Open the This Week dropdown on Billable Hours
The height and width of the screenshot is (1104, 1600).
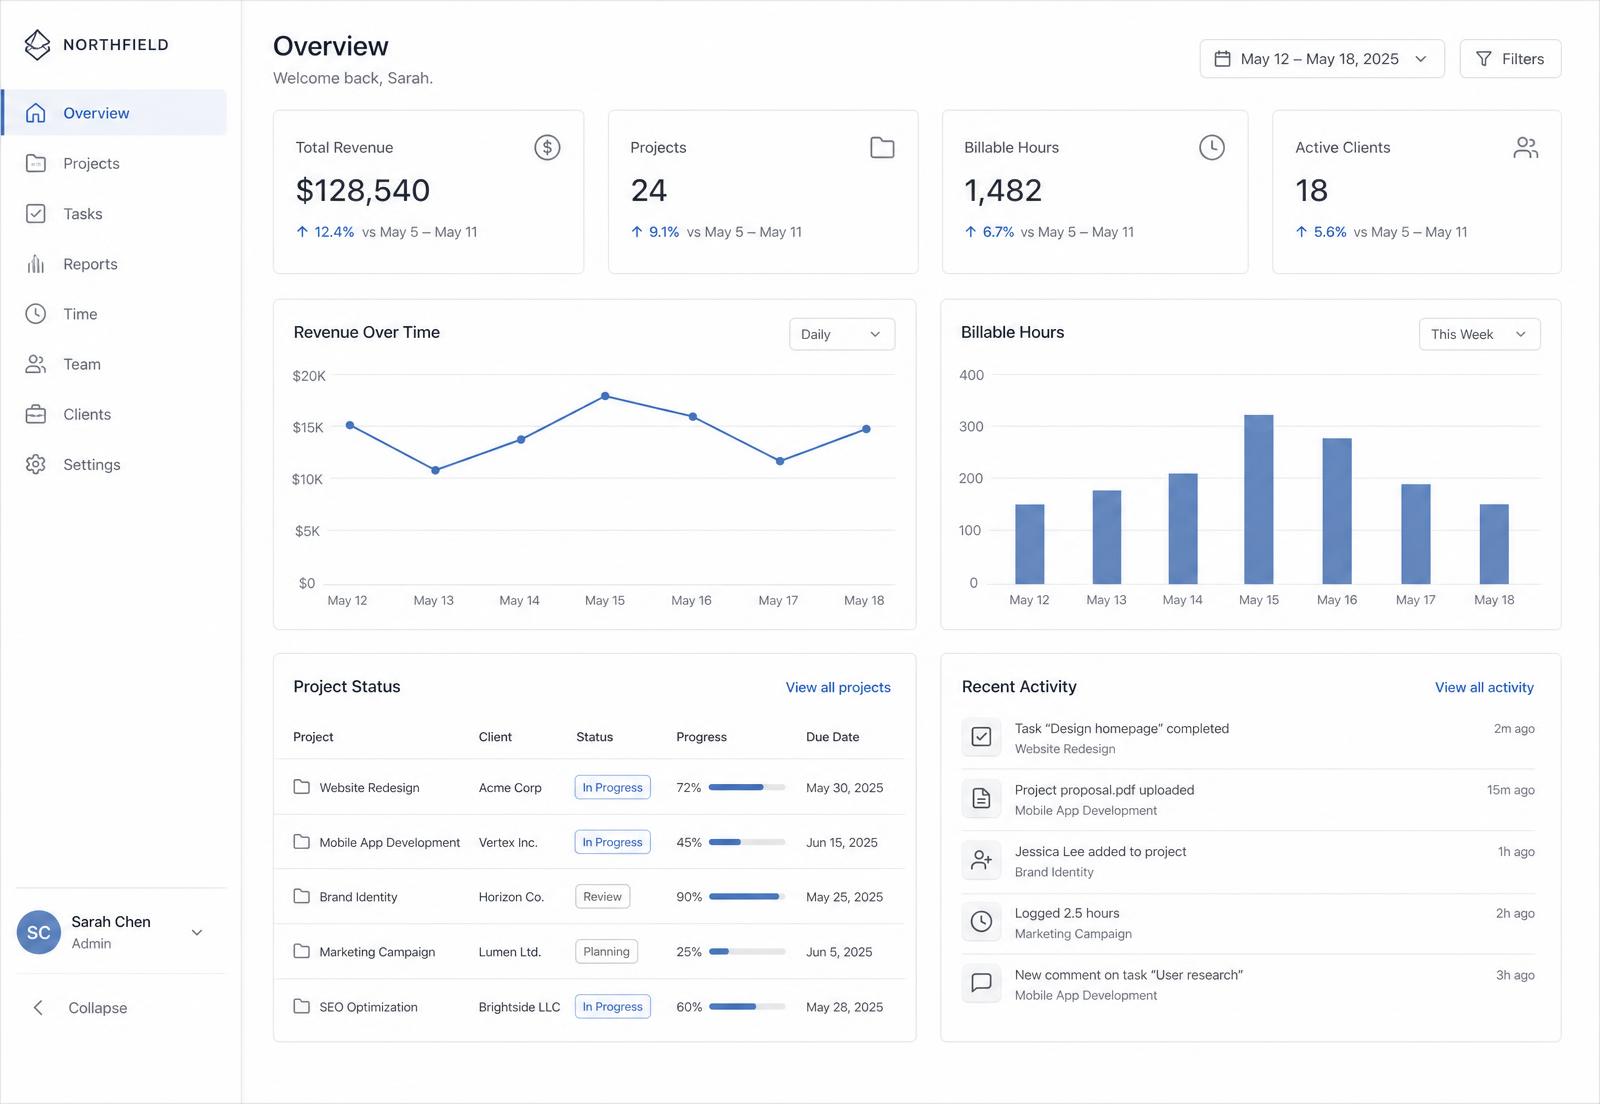(1480, 334)
